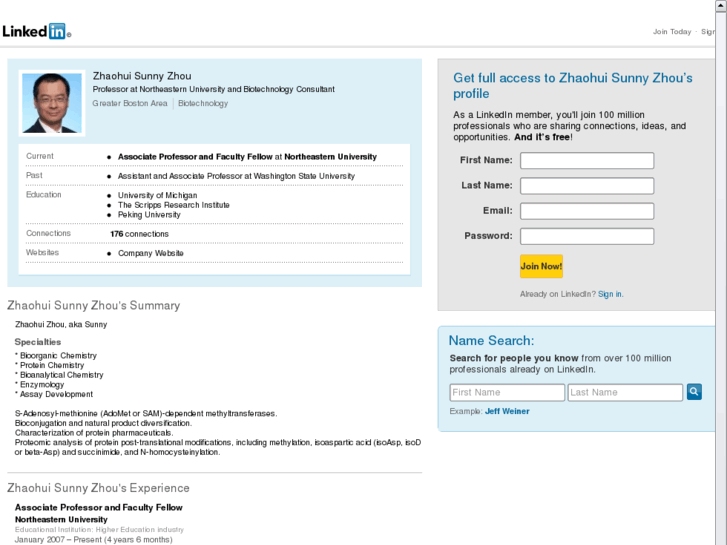
Task: Click the name search magnifier button
Action: coord(694,392)
